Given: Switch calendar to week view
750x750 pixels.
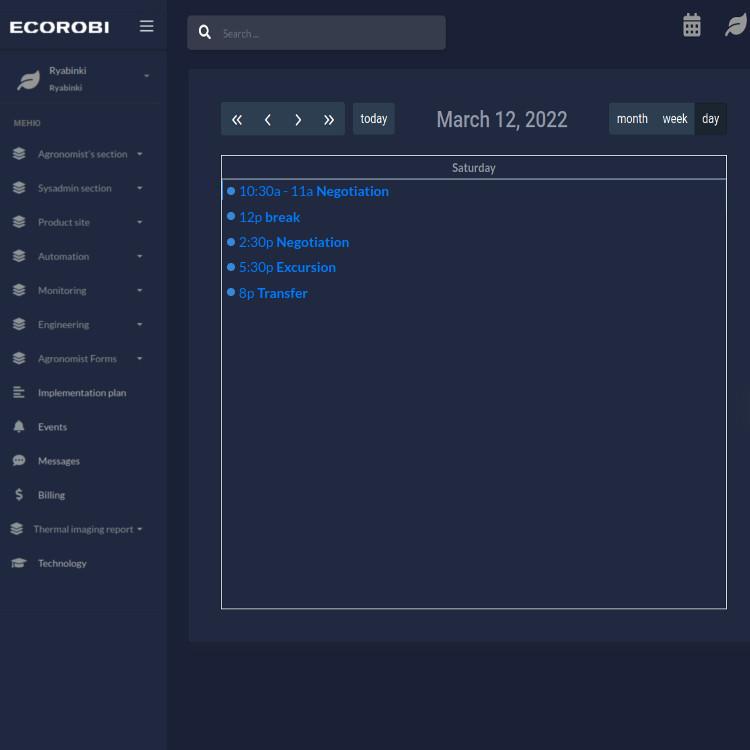Looking at the screenshot, I should pos(675,119).
